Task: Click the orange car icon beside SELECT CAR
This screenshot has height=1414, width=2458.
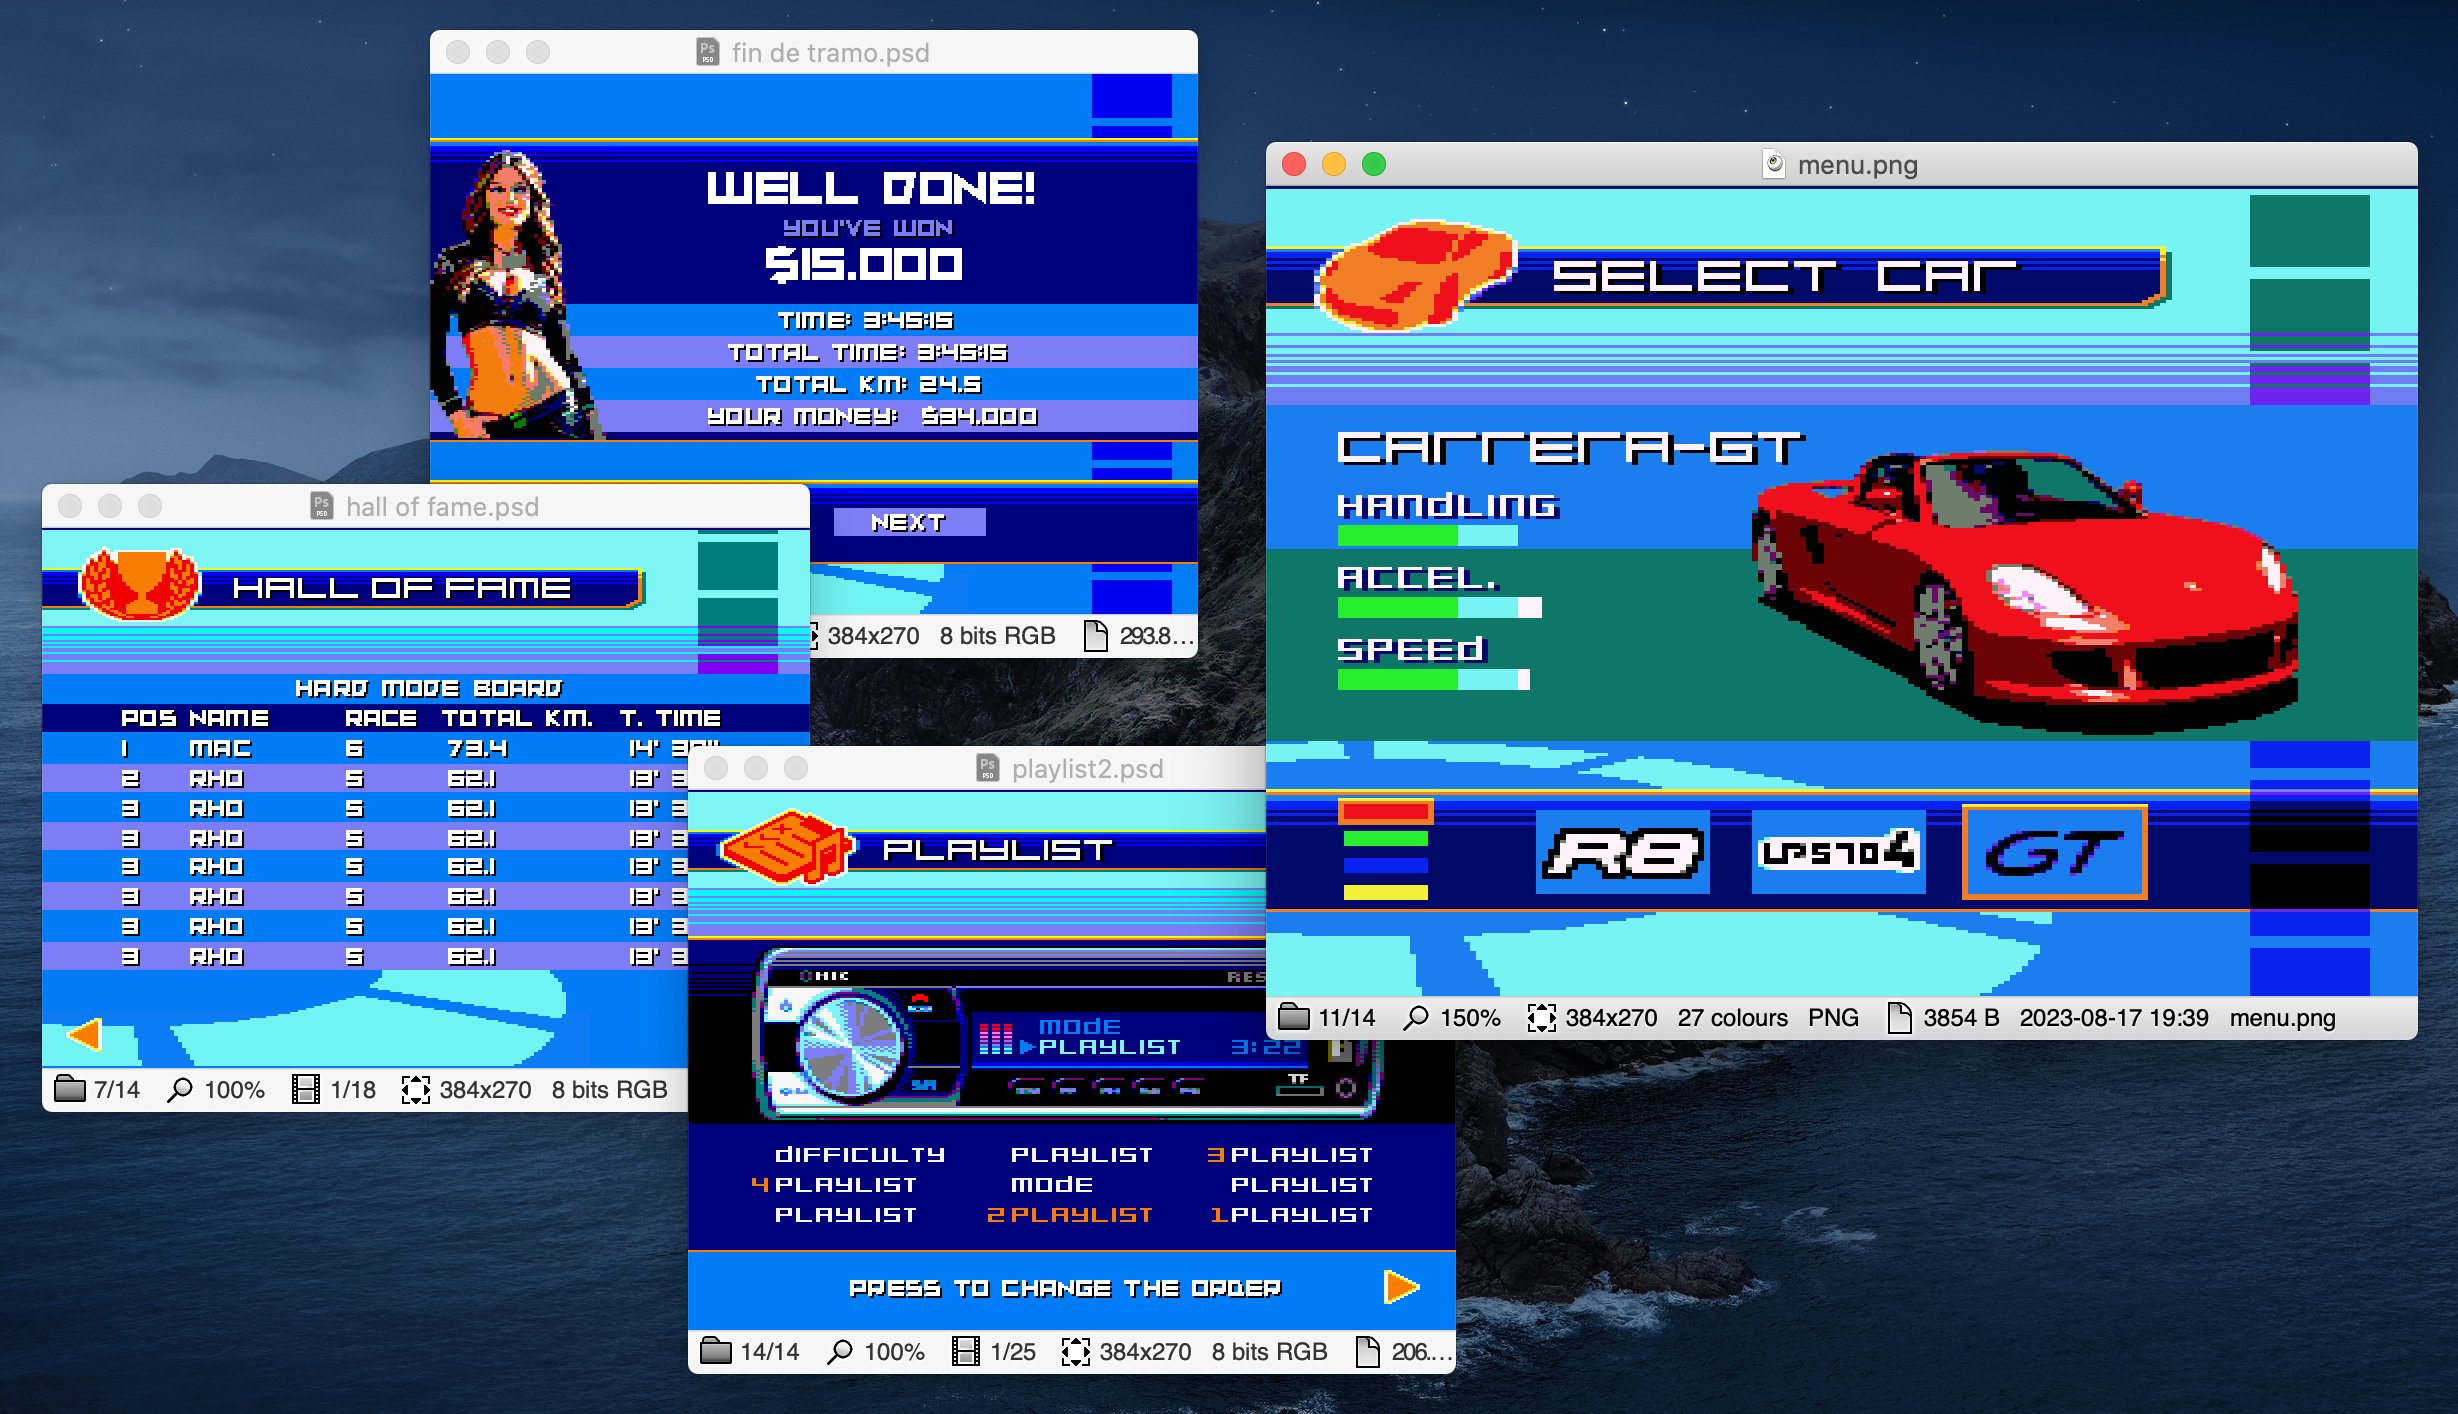Action: [1417, 276]
